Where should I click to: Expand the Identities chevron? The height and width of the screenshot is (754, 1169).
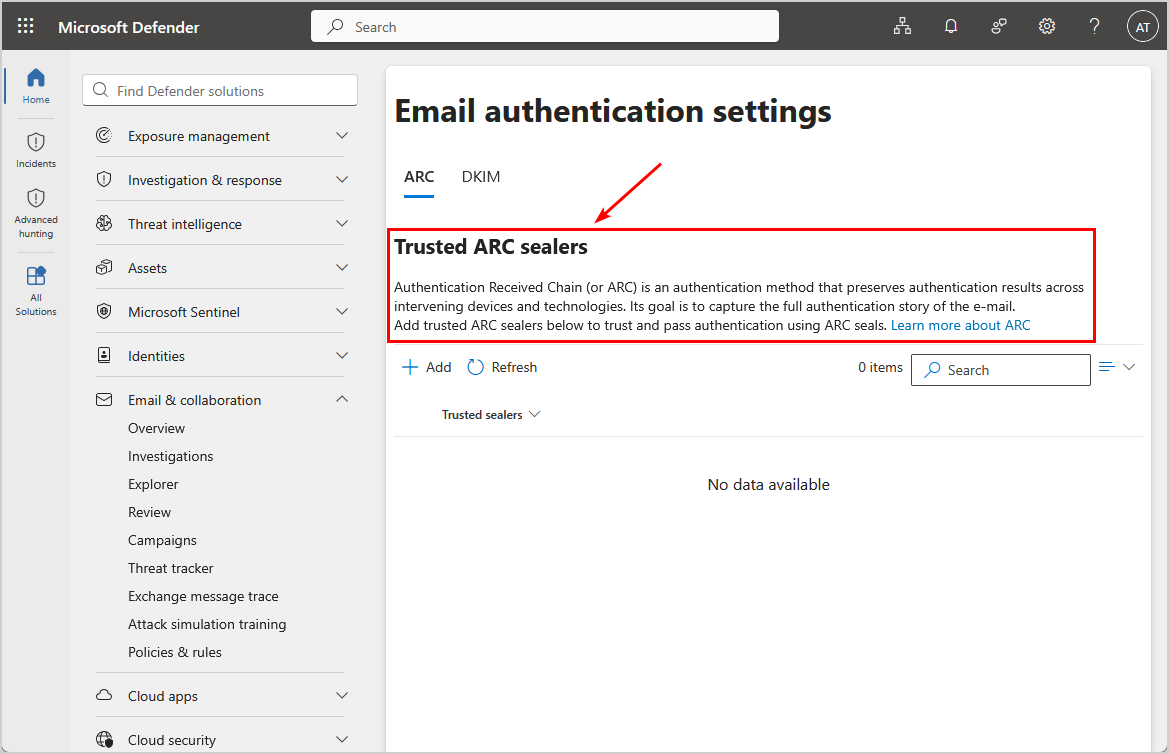342,356
